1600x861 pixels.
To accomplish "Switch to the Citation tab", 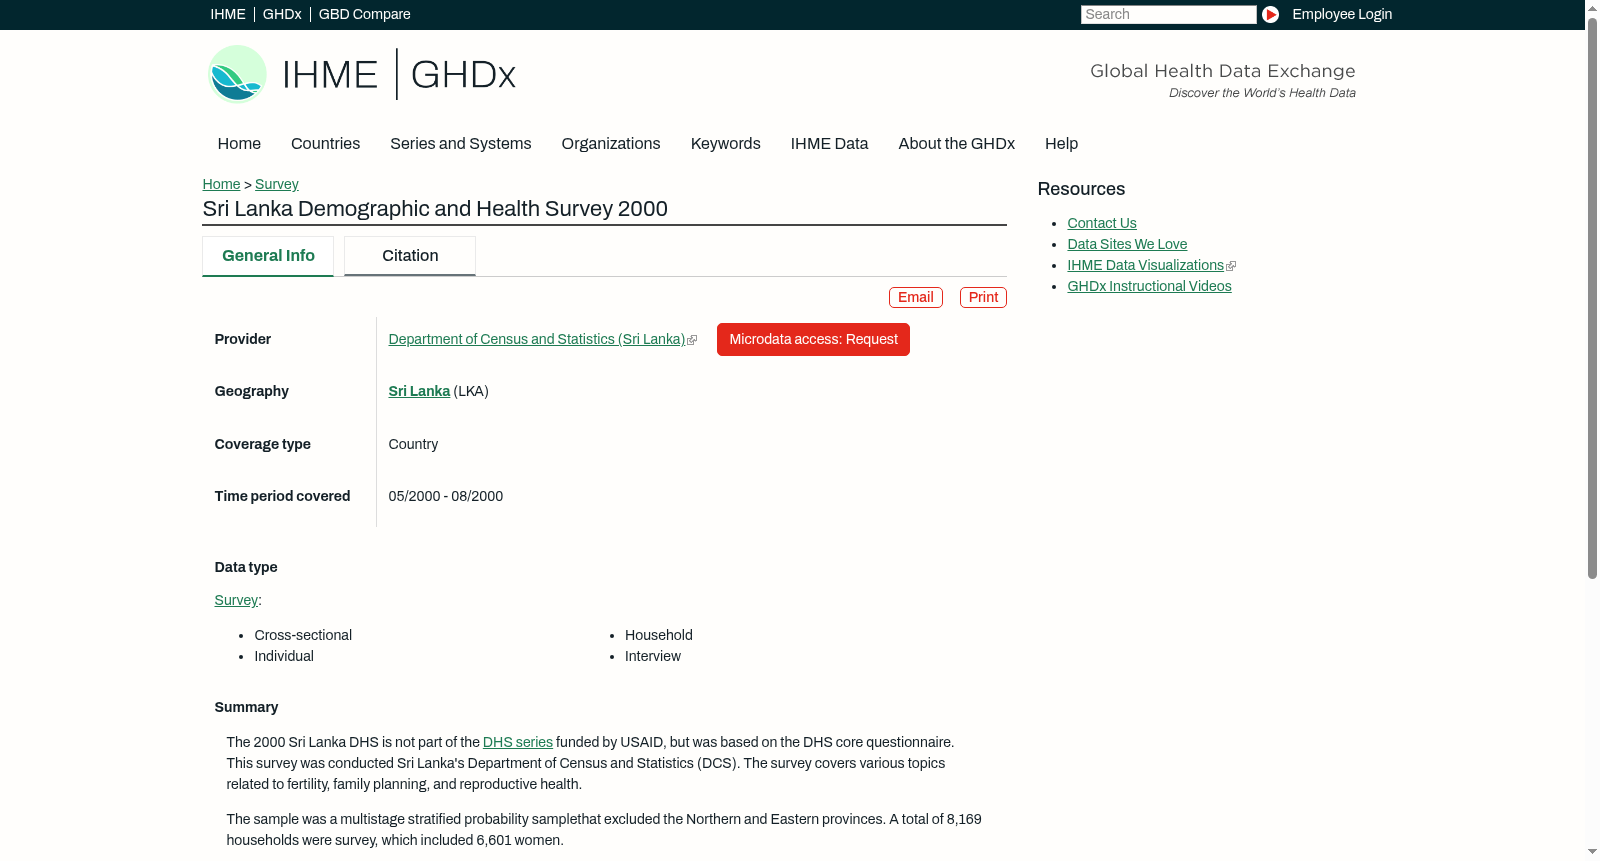I will pos(410,256).
